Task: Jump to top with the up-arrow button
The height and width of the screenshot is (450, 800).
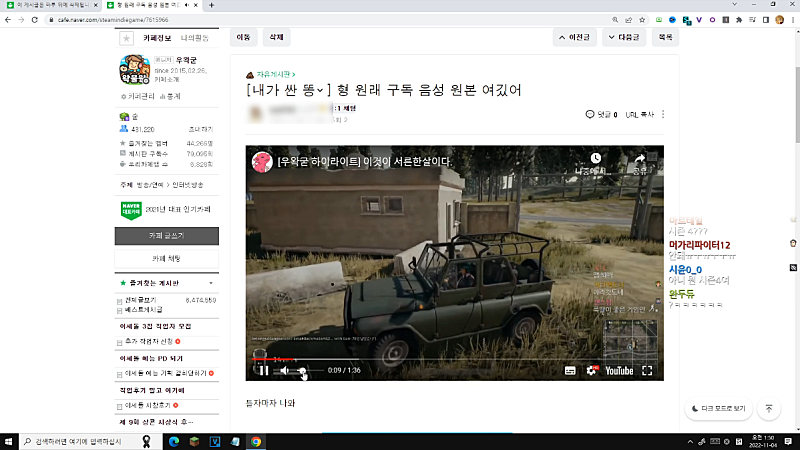Action: tap(769, 409)
